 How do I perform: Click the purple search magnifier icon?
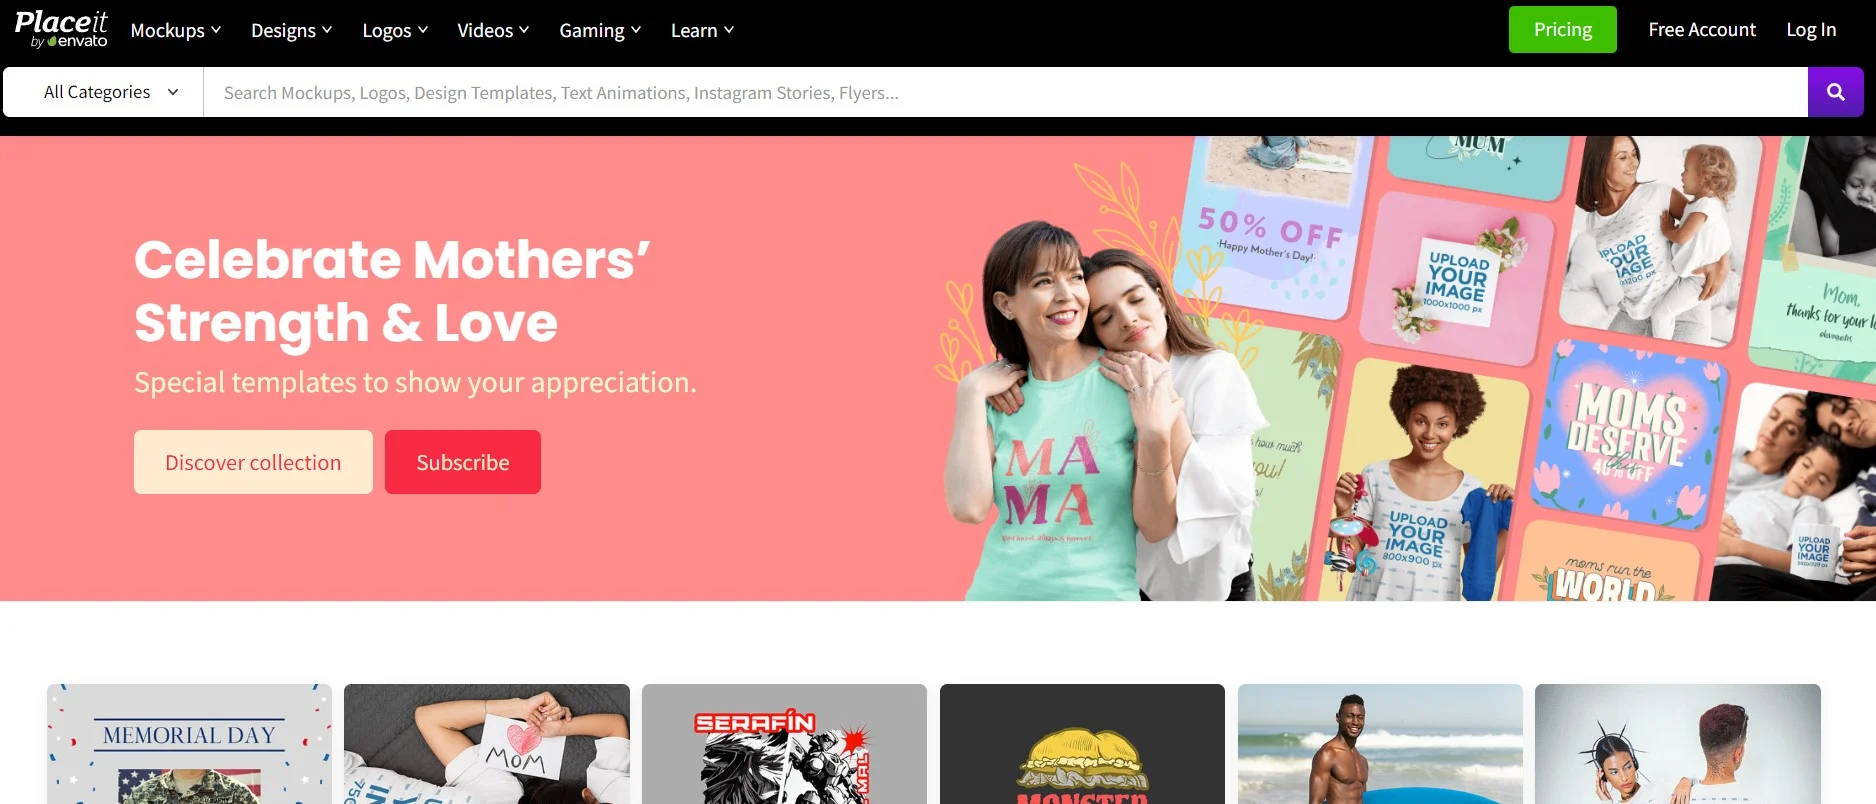[1835, 92]
